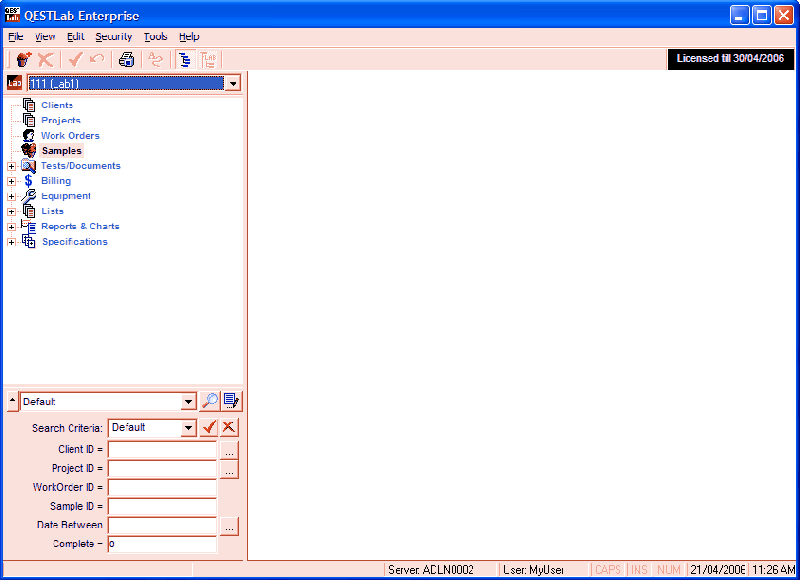Viewport: 800px width, 581px height.
Task: Open the Tools menu
Action: click(155, 36)
